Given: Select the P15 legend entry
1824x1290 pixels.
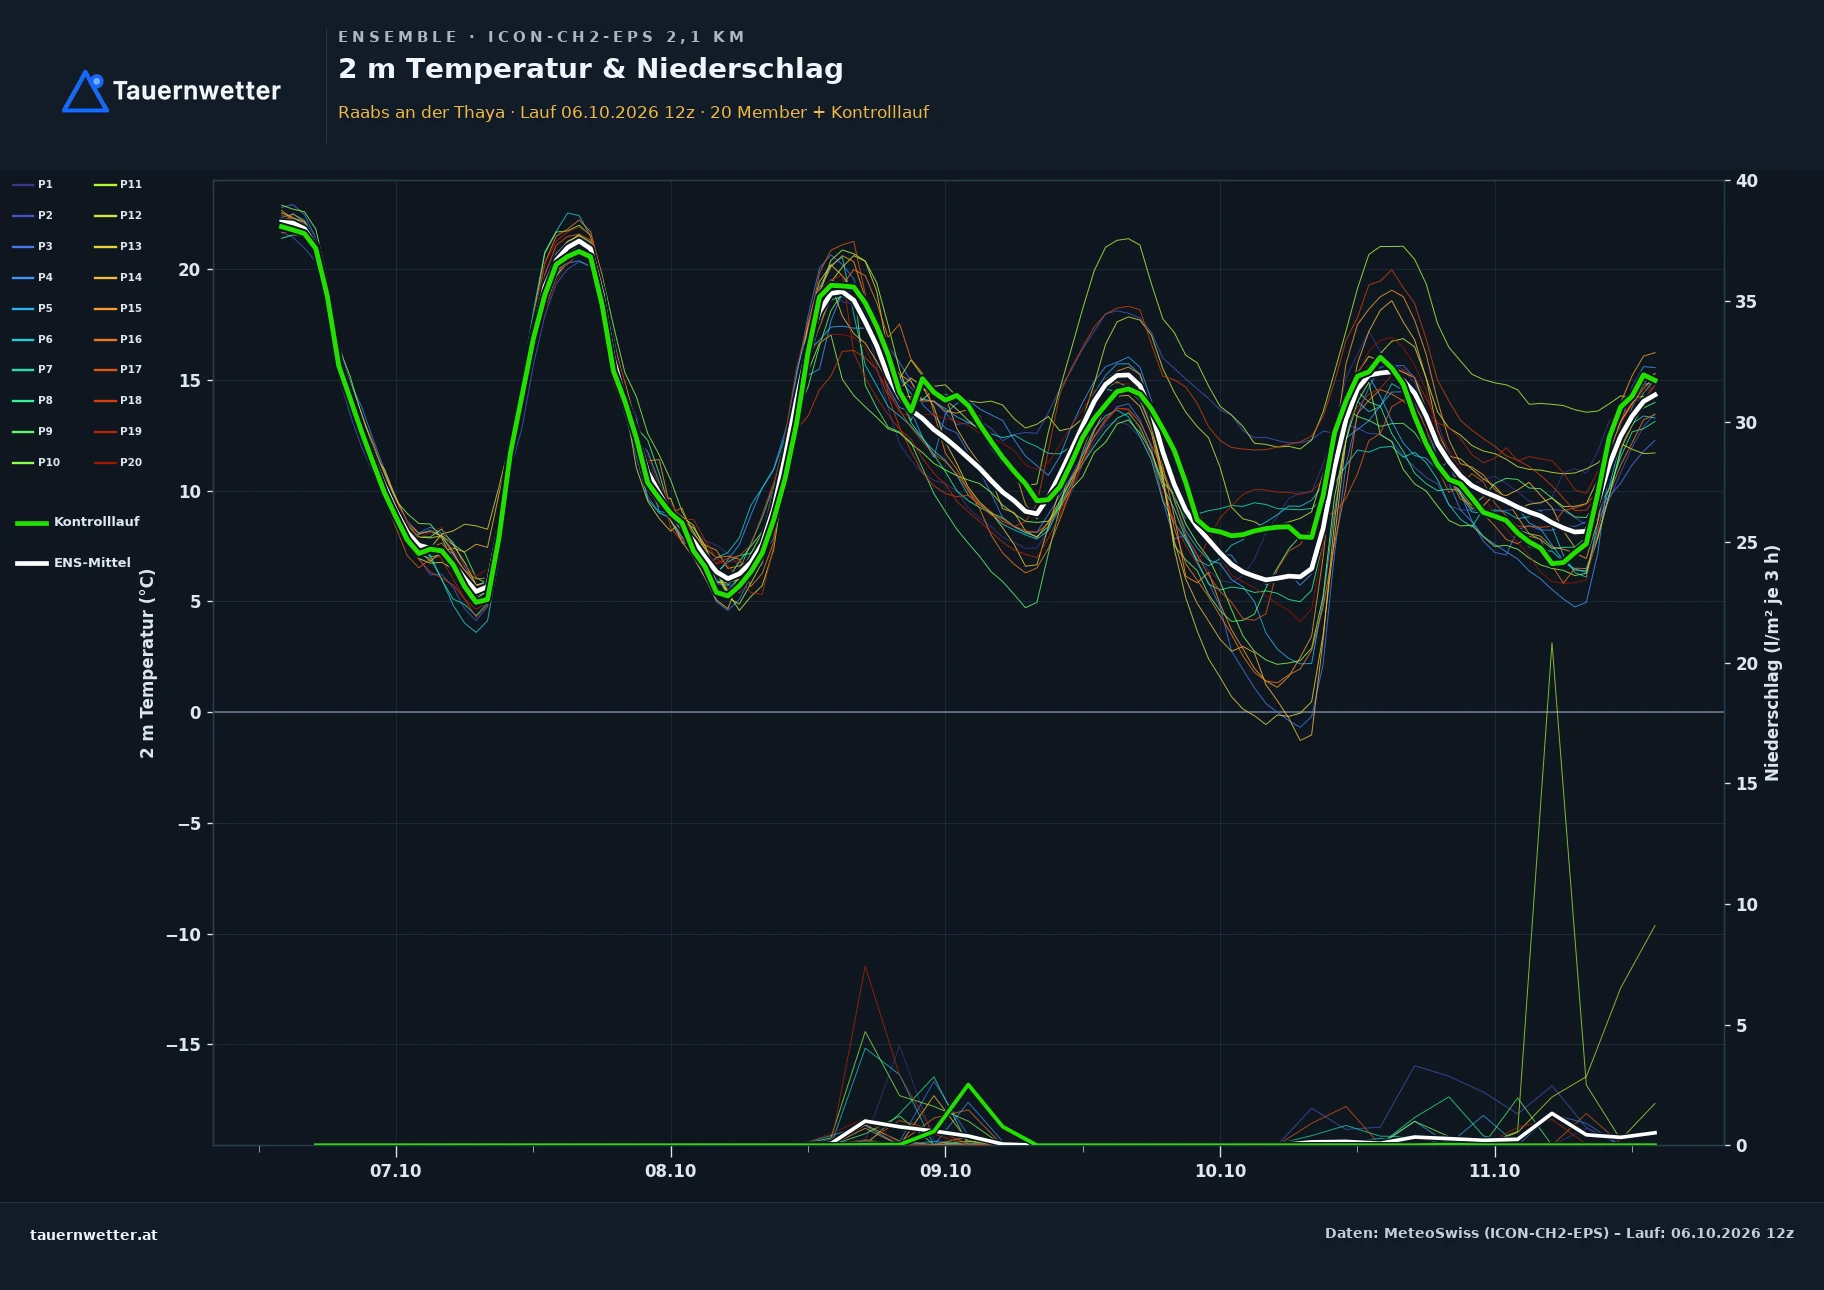Looking at the screenshot, I should (x=118, y=308).
